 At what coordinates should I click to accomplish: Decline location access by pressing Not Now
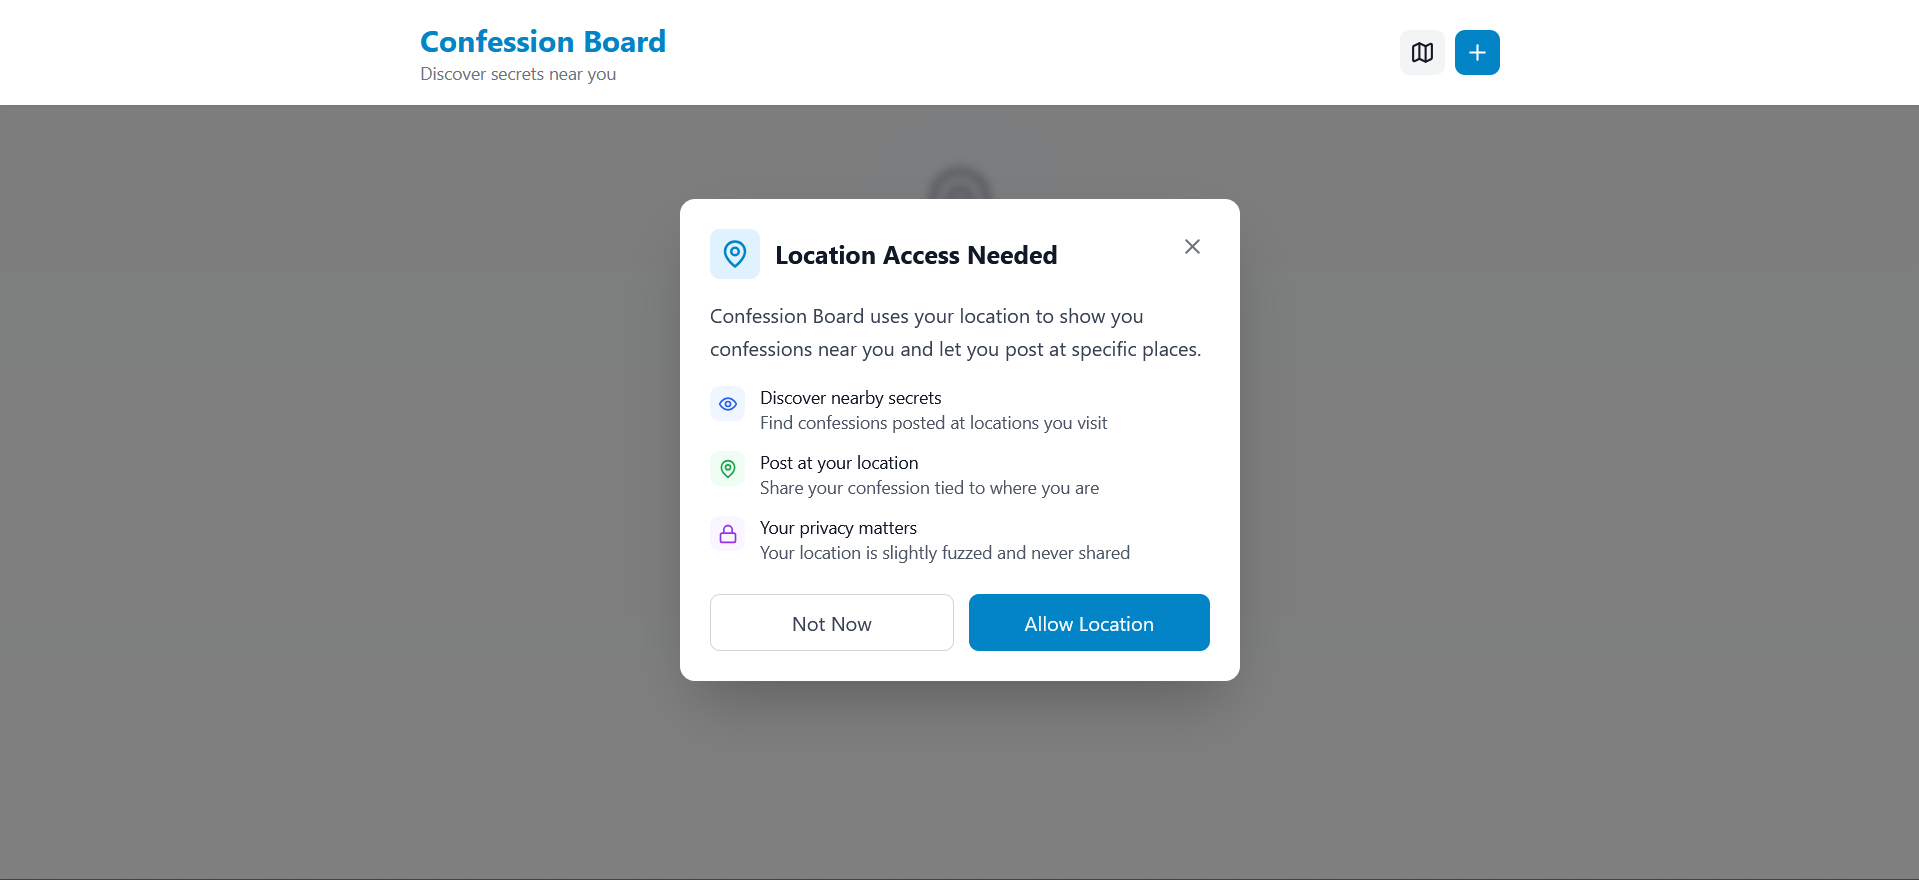831,622
